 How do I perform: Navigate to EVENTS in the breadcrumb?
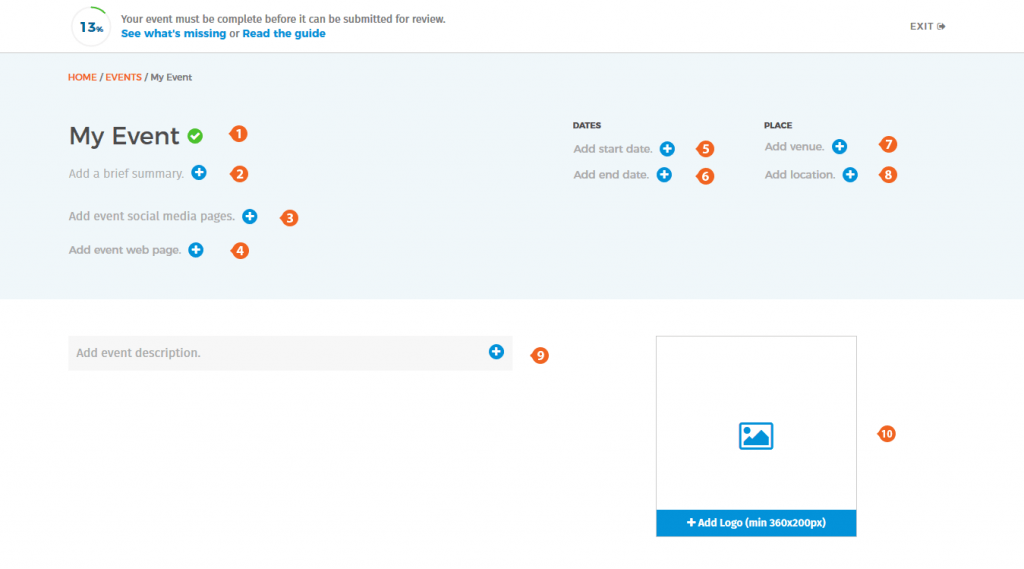coord(123,77)
